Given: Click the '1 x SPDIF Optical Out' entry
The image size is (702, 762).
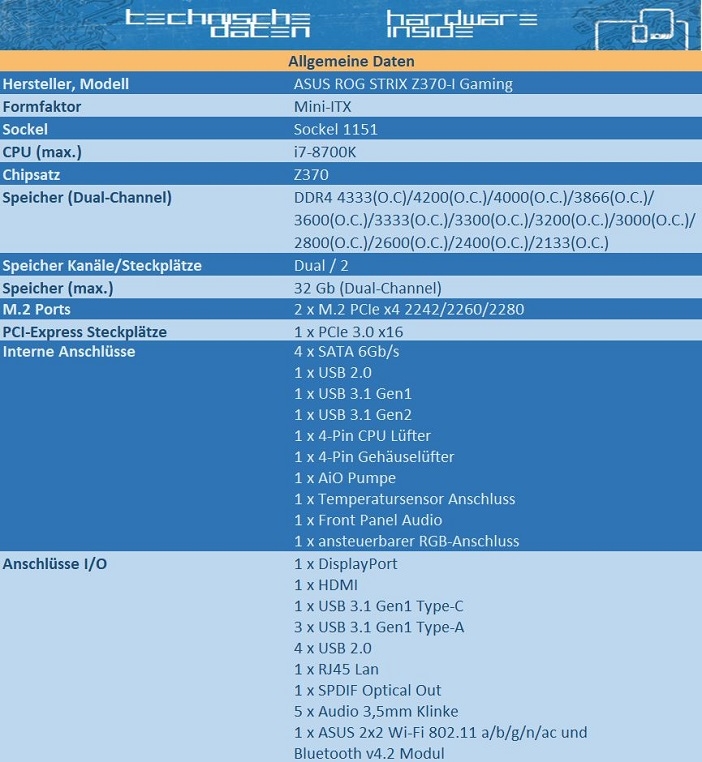Looking at the screenshot, I should [x=367, y=691].
